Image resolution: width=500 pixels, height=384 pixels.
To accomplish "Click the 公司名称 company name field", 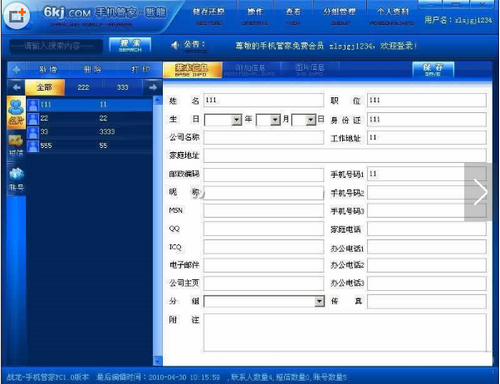I will pyautogui.click(x=263, y=138).
